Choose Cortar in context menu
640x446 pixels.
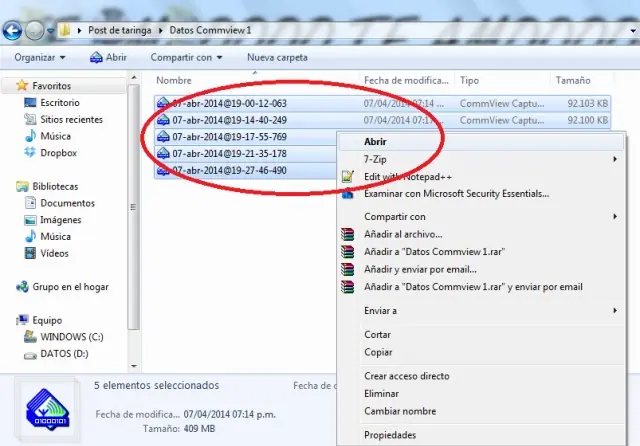482,335
